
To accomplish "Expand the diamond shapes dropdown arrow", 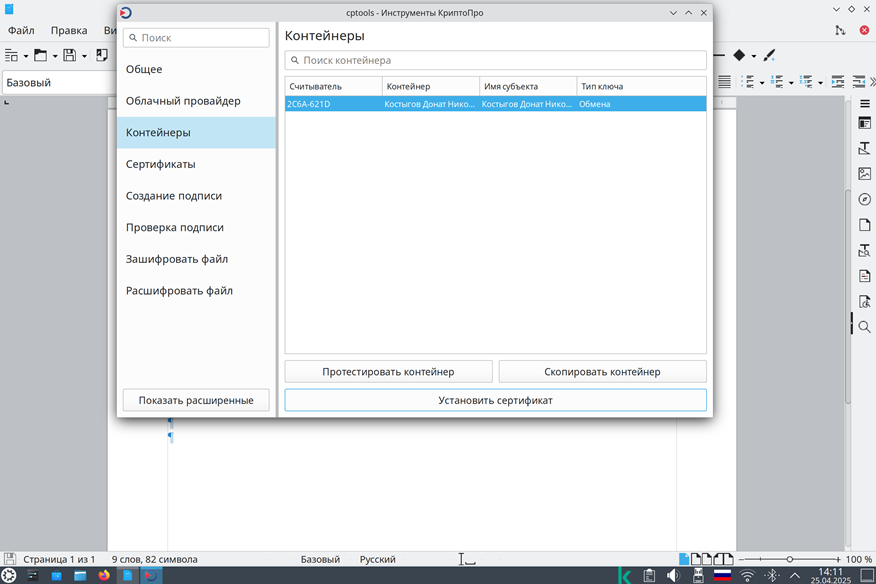I will tap(754, 55).
